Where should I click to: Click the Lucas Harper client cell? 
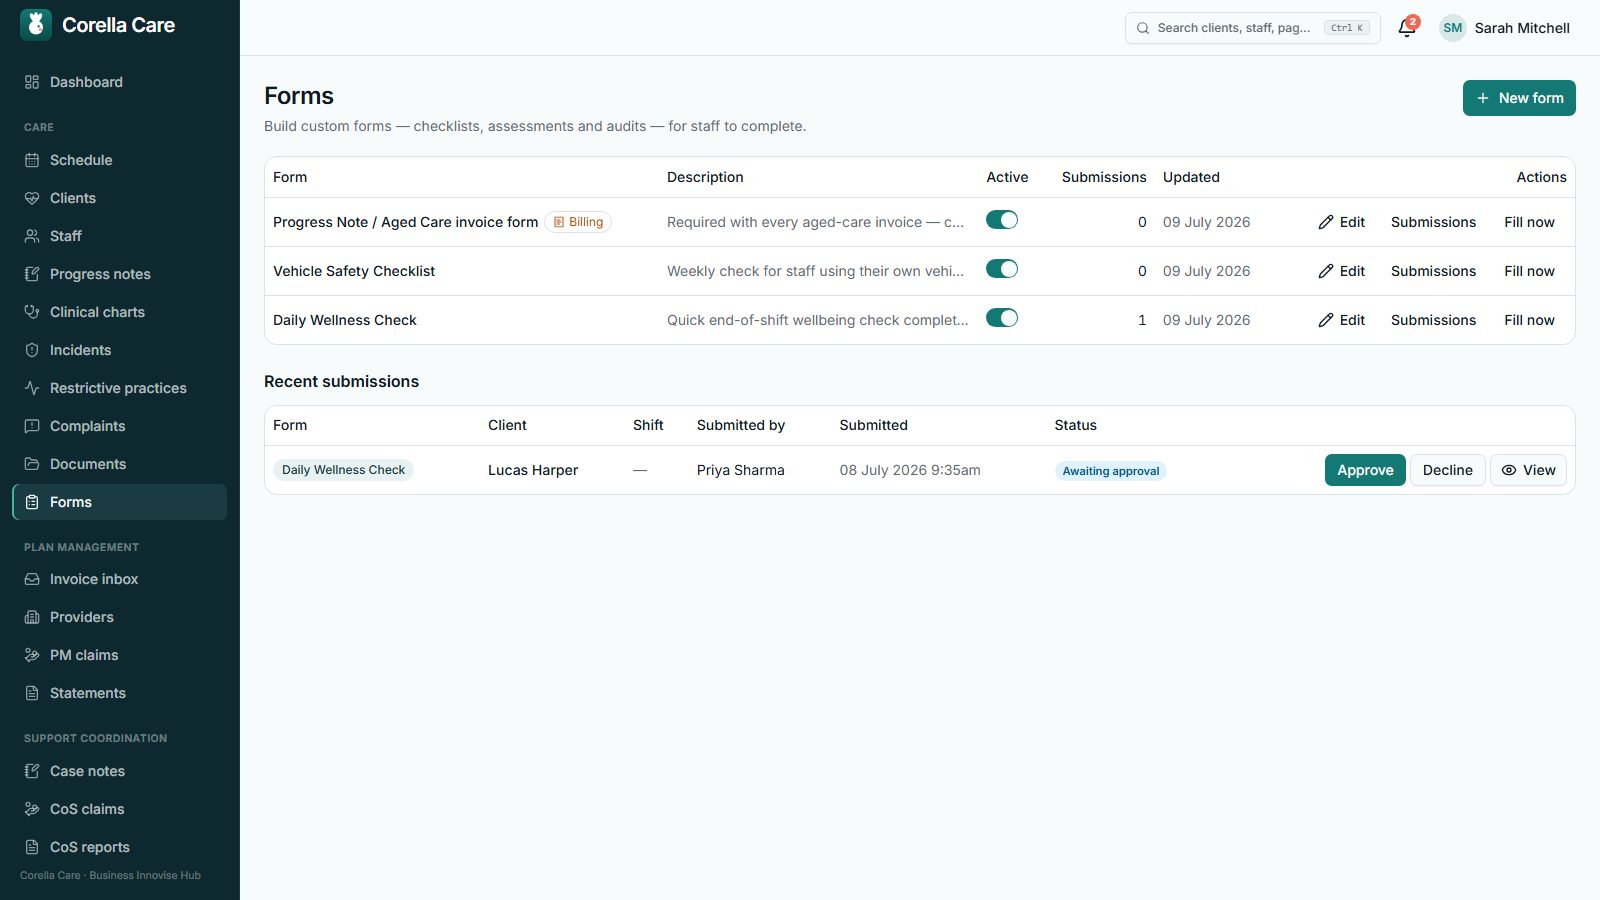[x=533, y=470]
